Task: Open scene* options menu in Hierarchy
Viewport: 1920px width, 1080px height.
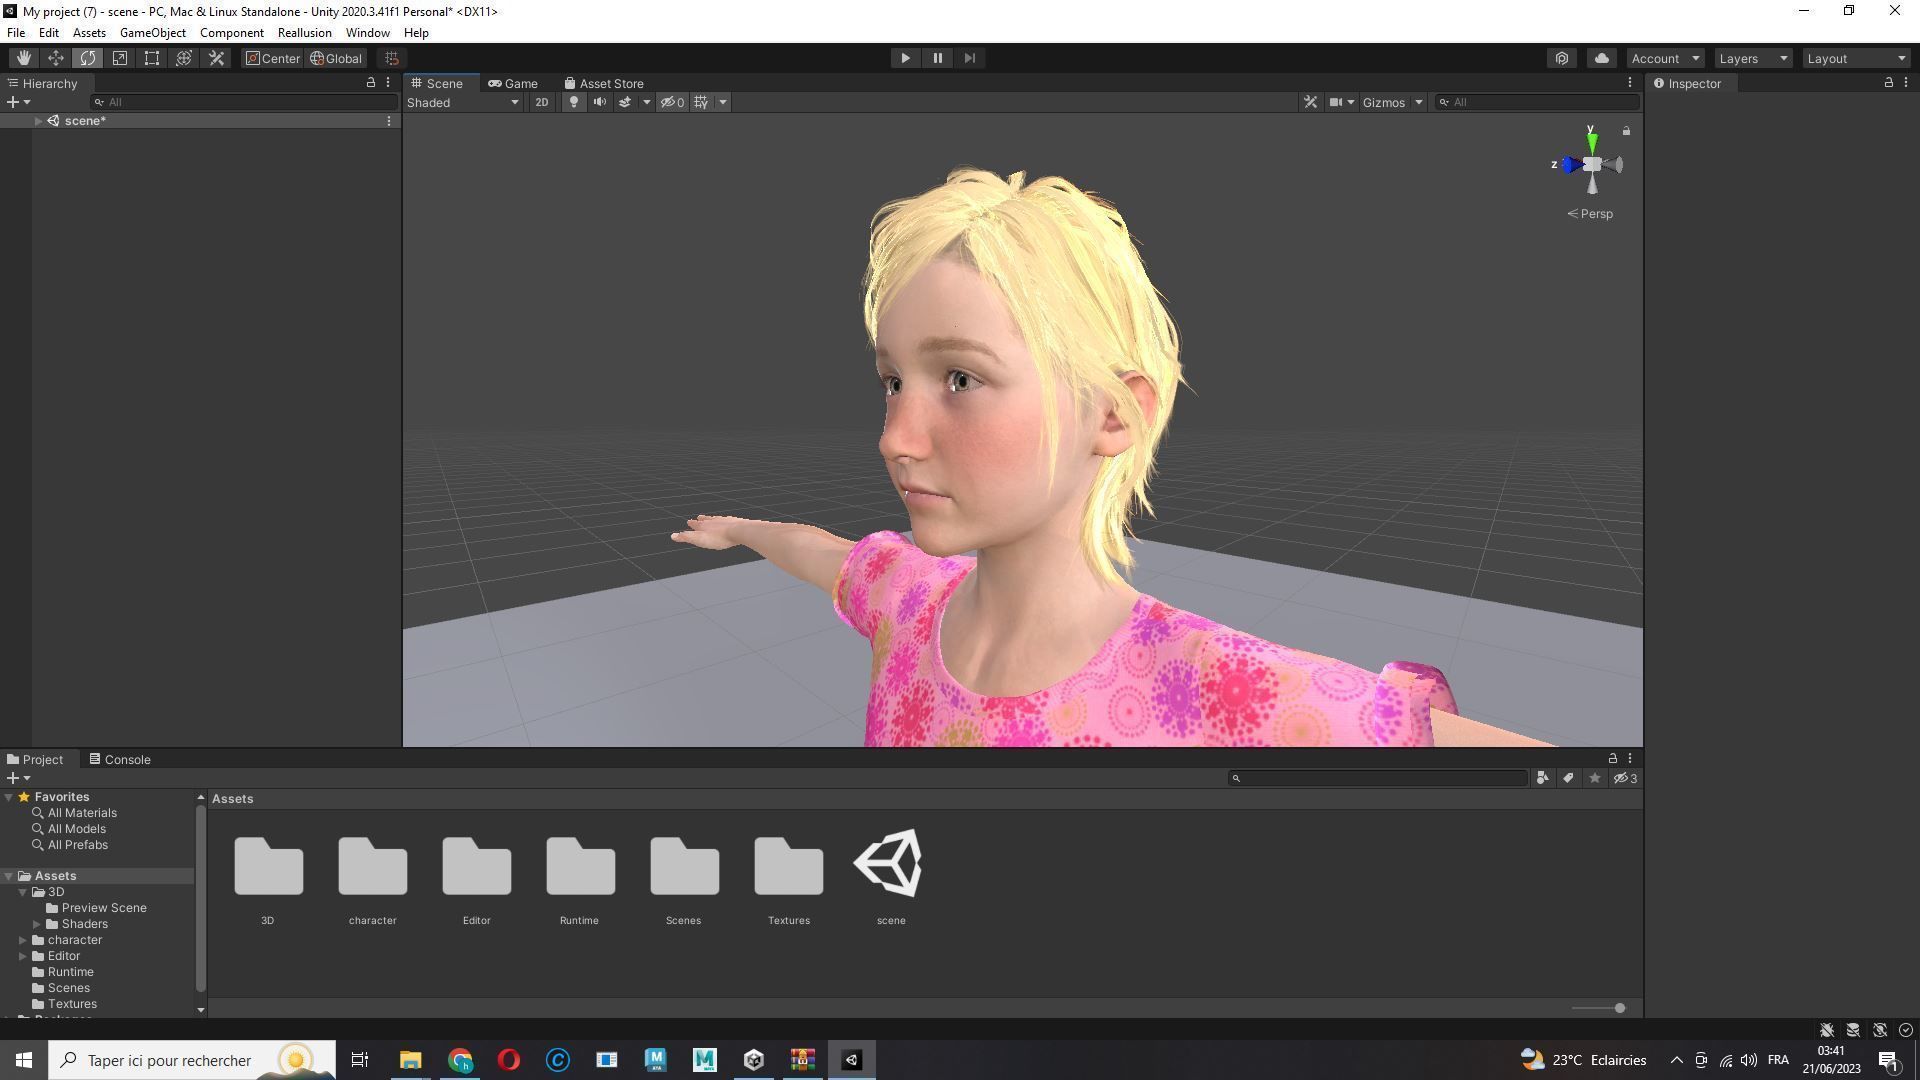Action: [x=389, y=121]
